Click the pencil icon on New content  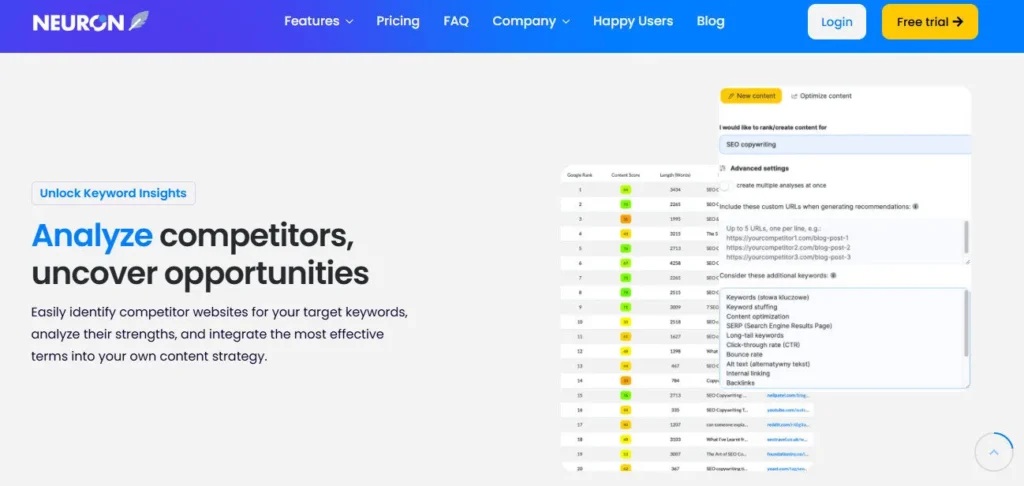731,96
